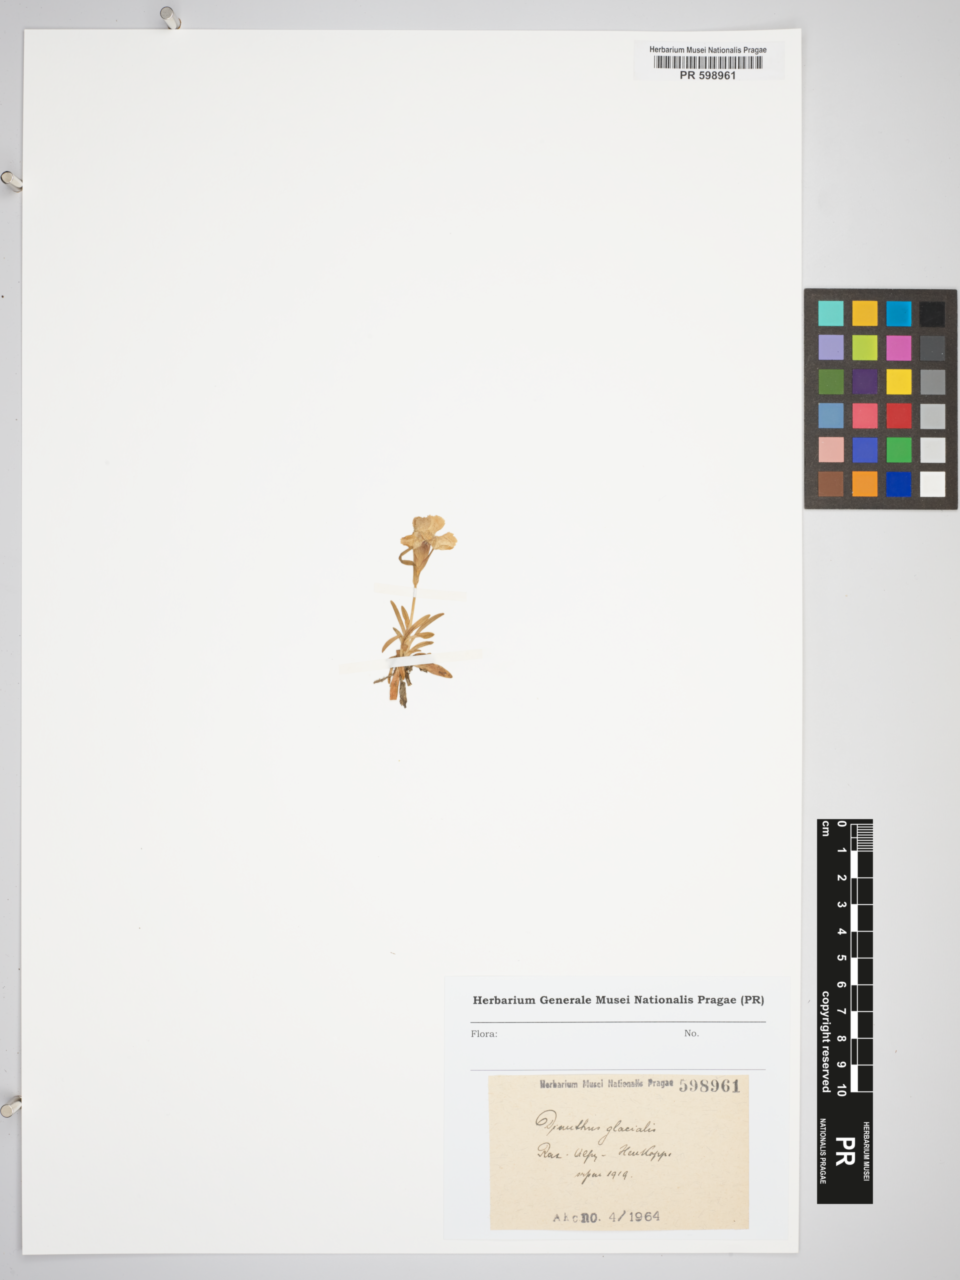
Task: Click the PR logo on the scale bar
Action: [844, 1151]
